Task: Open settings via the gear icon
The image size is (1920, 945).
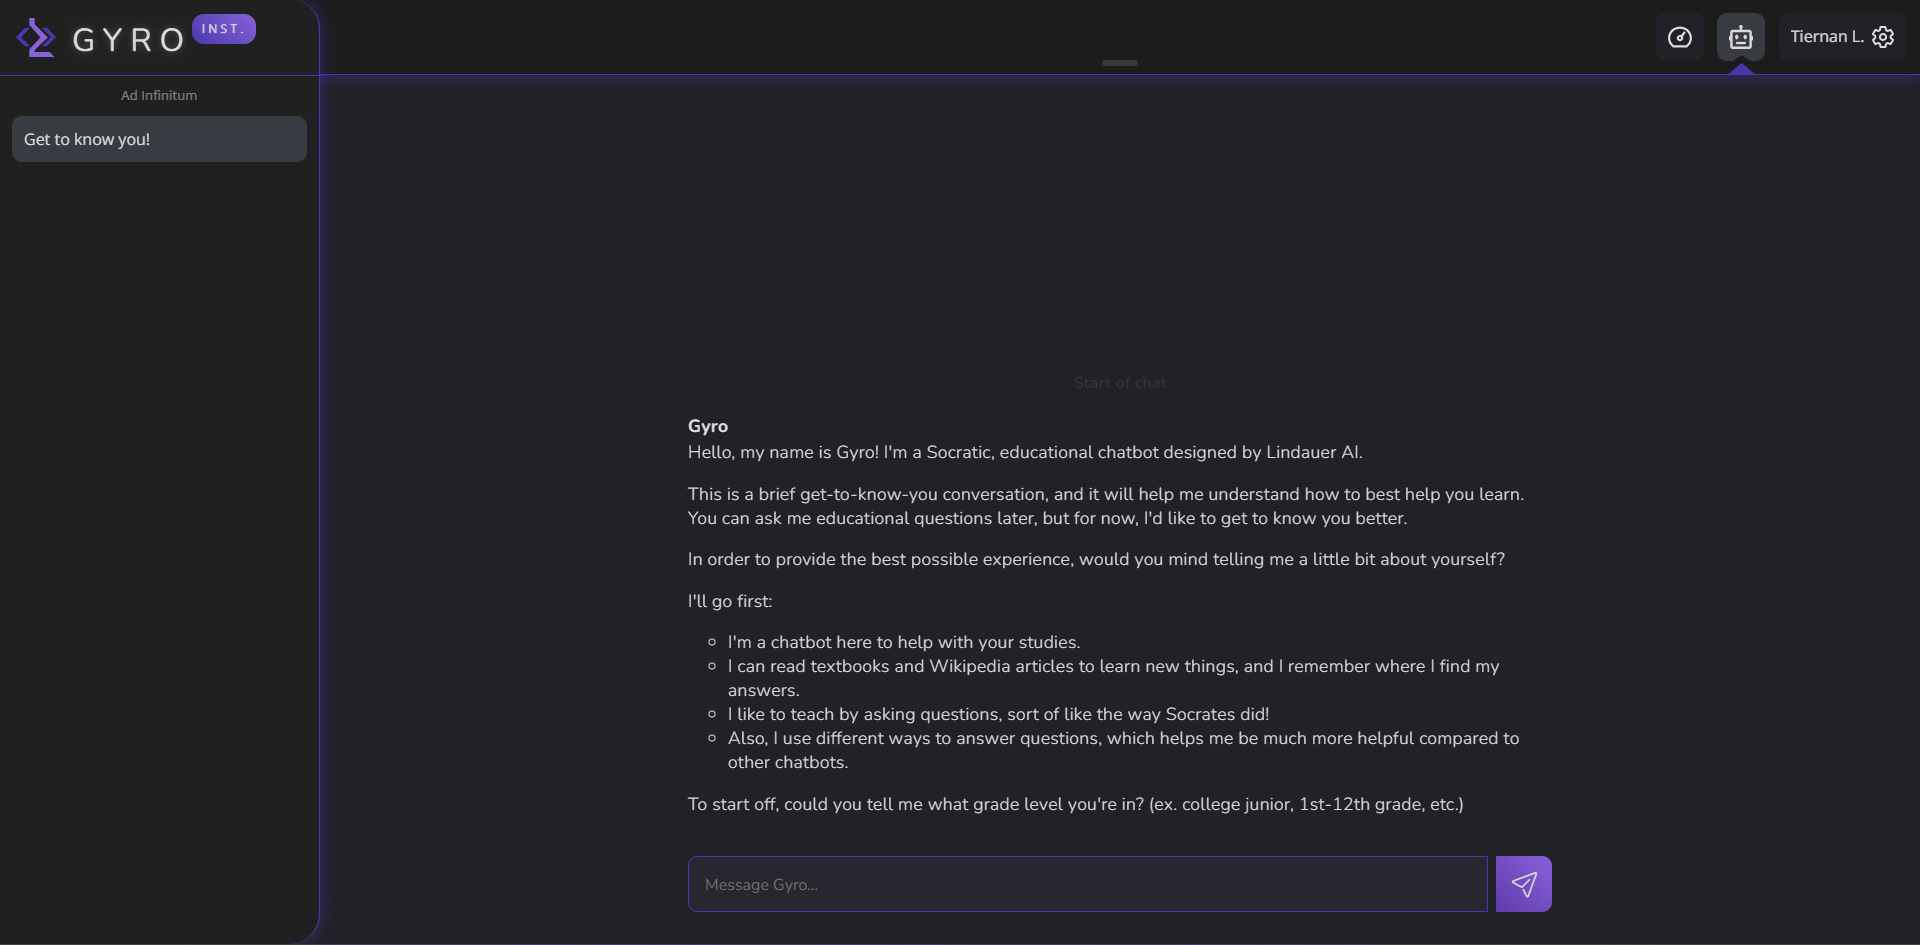Action: coord(1883,37)
